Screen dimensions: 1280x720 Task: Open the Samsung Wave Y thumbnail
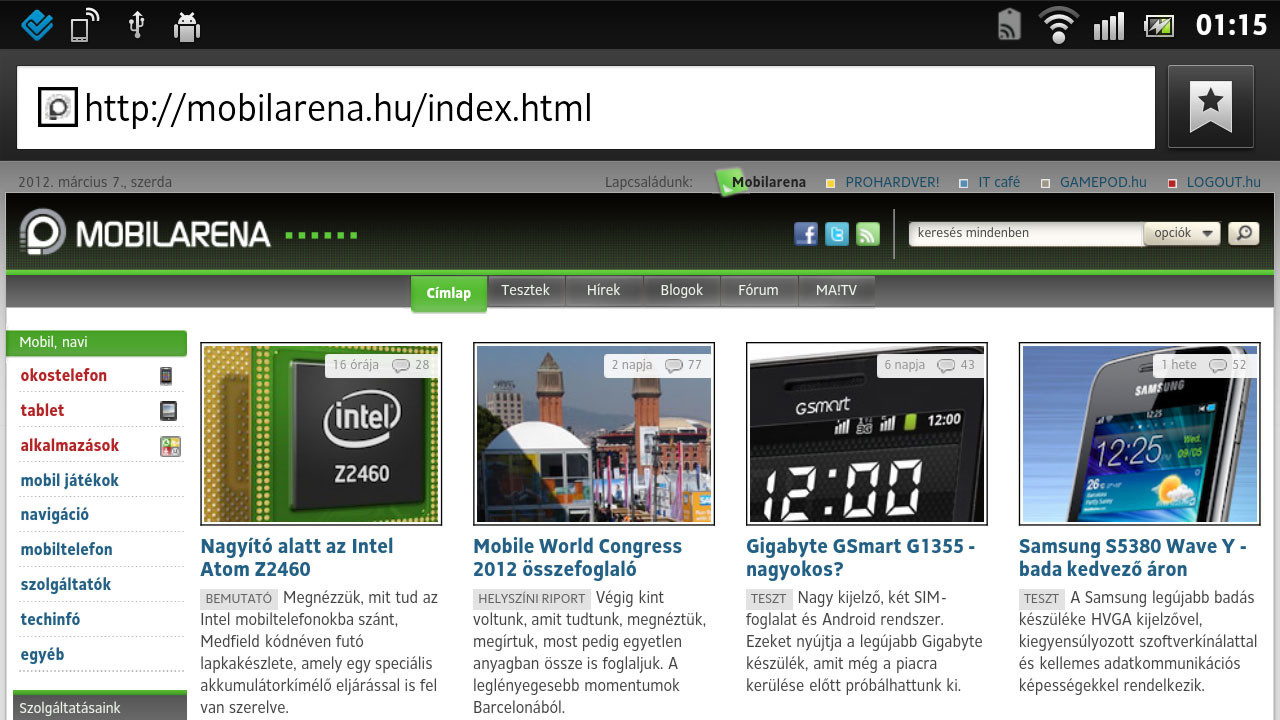(1140, 434)
